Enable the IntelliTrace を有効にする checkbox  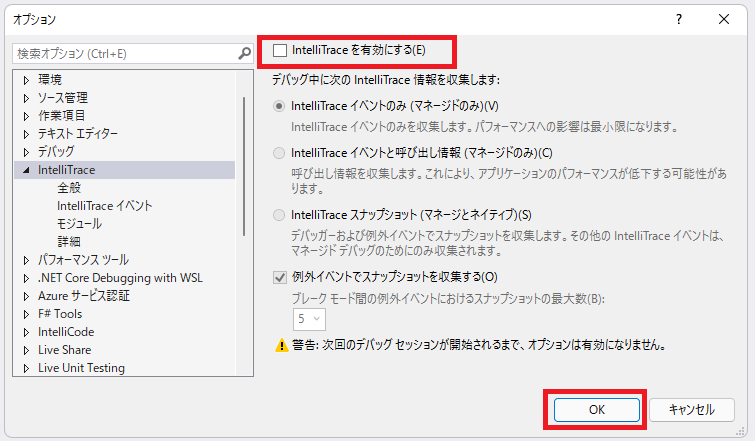(280, 50)
